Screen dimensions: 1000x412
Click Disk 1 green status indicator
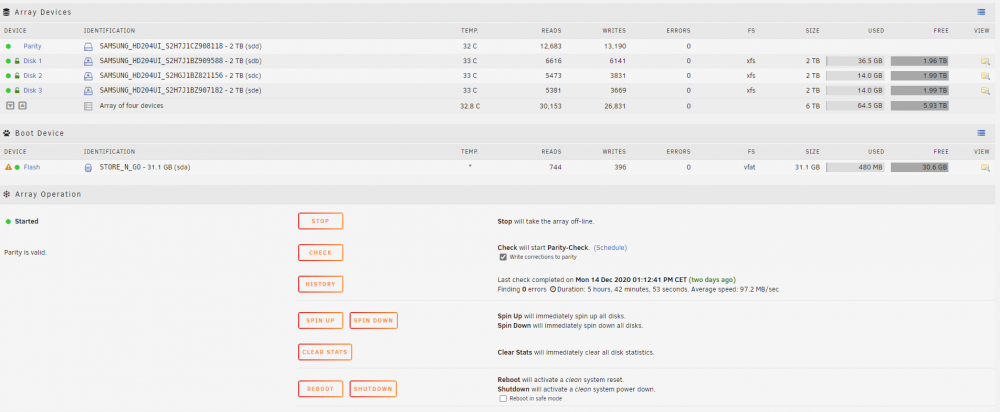tap(8, 61)
